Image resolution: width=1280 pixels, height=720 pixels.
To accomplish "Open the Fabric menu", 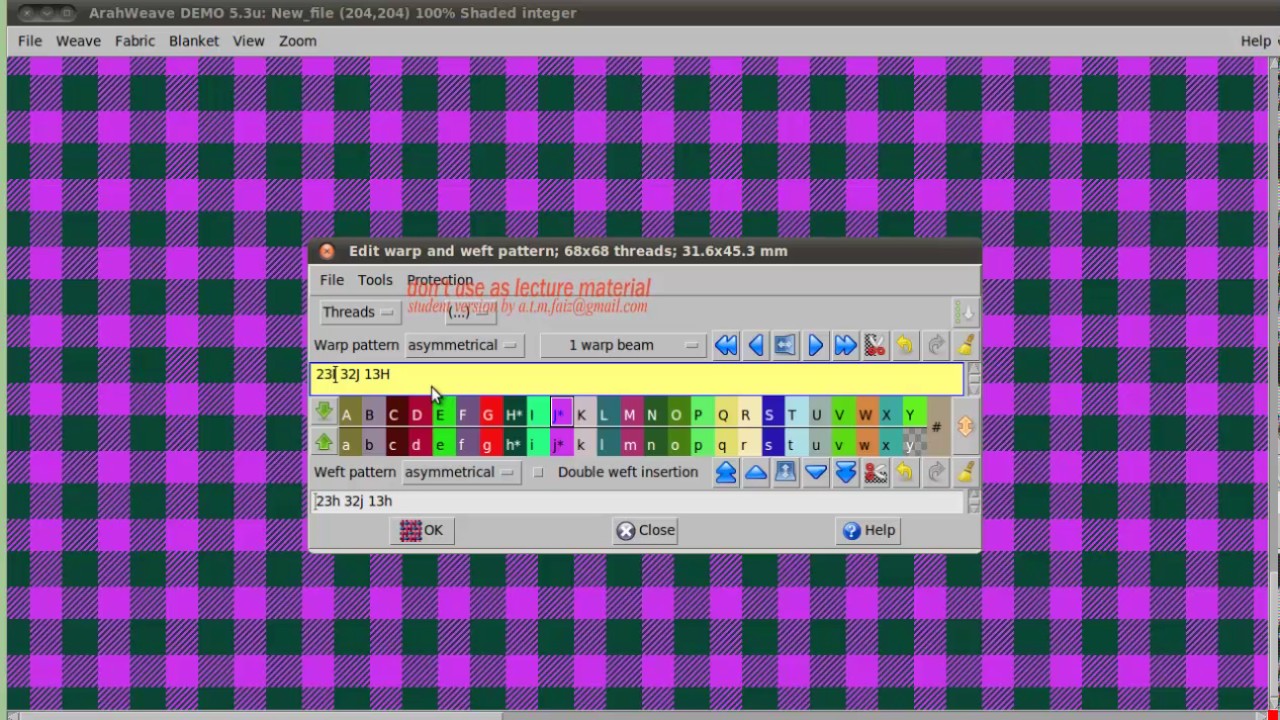I will tap(135, 41).
